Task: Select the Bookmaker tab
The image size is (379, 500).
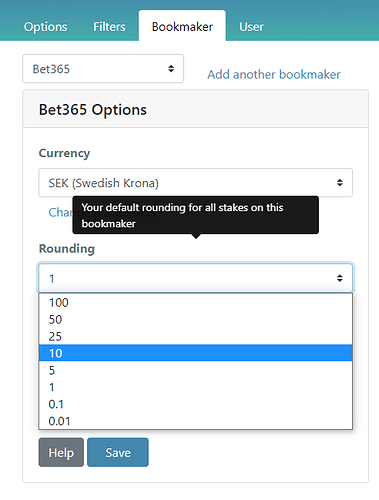Action: tap(182, 27)
